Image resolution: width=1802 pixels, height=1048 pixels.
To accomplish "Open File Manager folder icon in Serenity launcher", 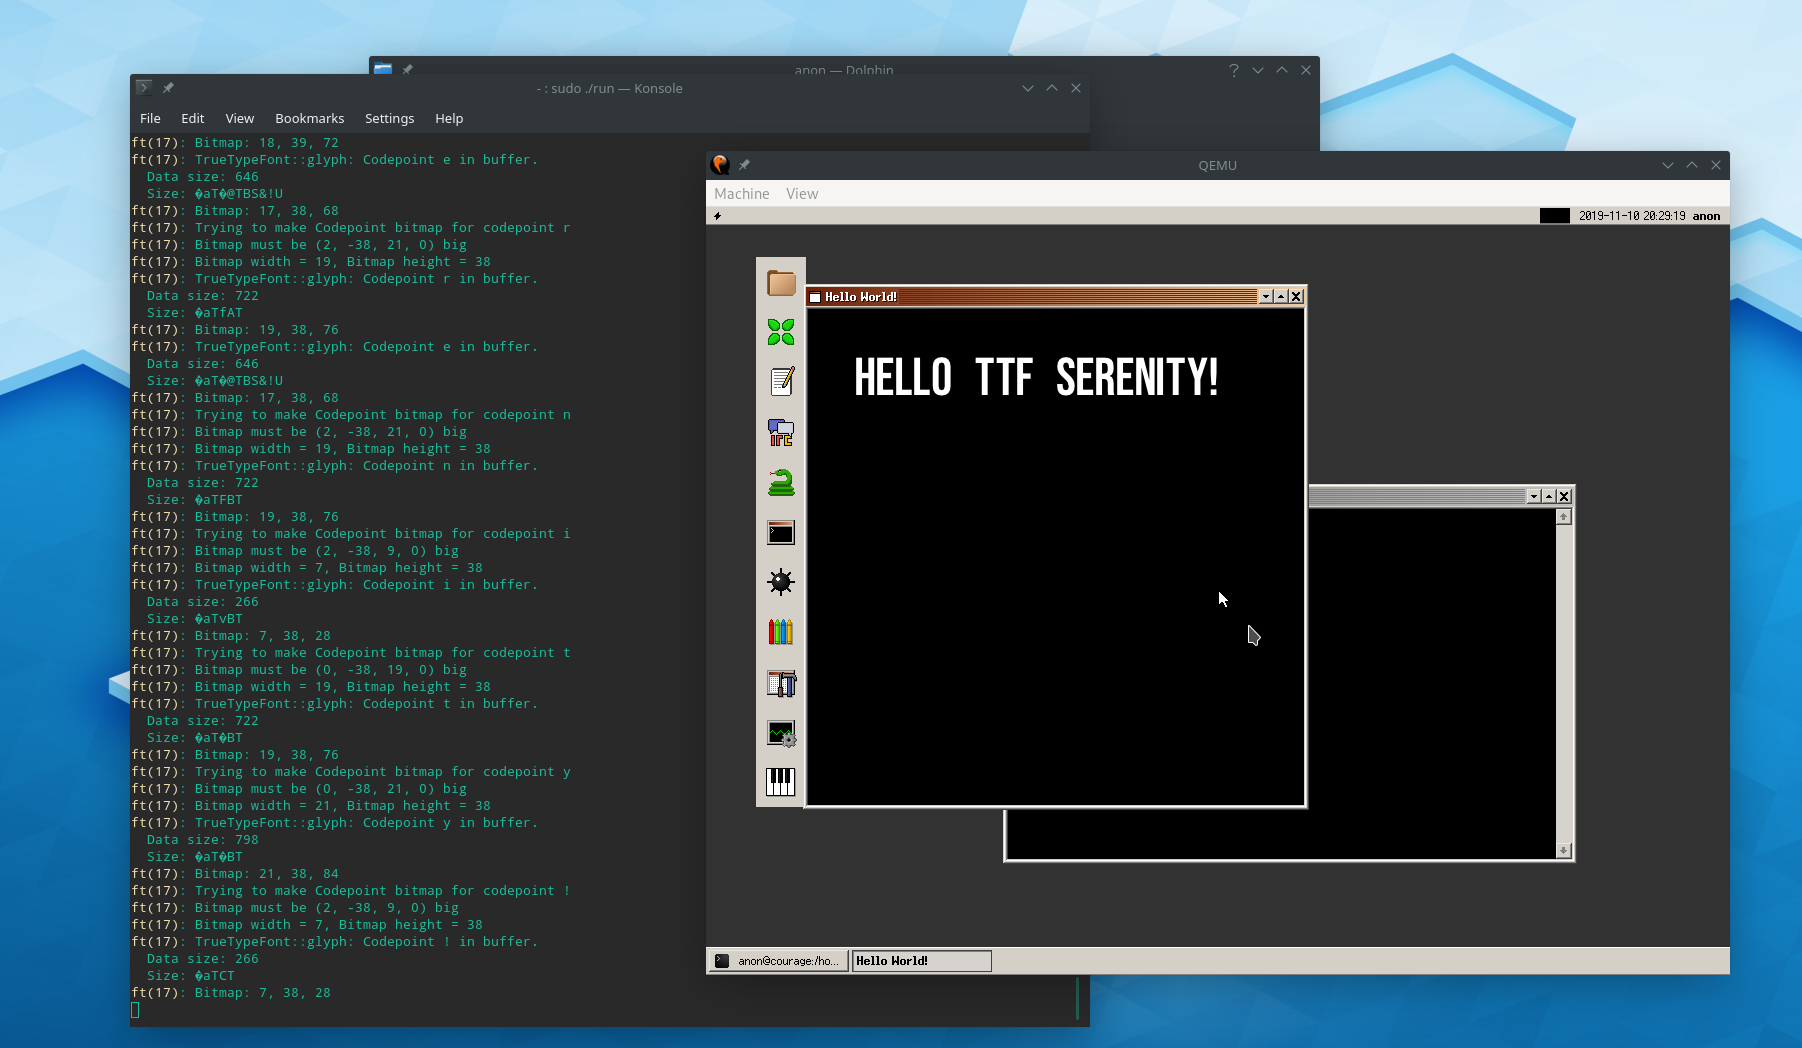I will tap(781, 283).
